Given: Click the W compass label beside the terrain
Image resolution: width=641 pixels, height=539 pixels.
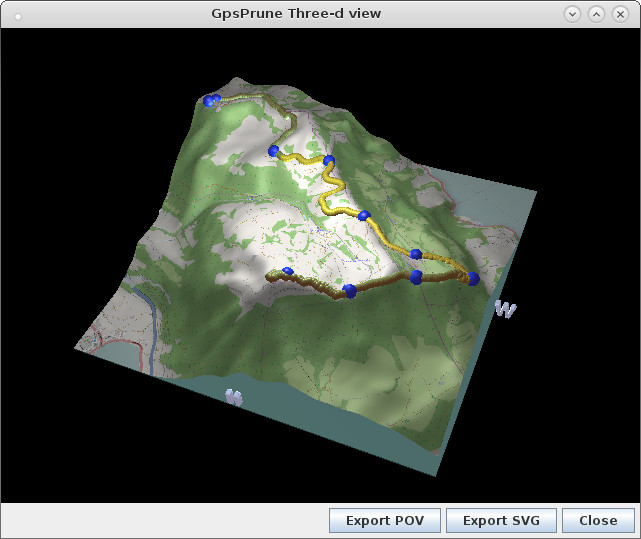Looking at the screenshot, I should (506, 310).
